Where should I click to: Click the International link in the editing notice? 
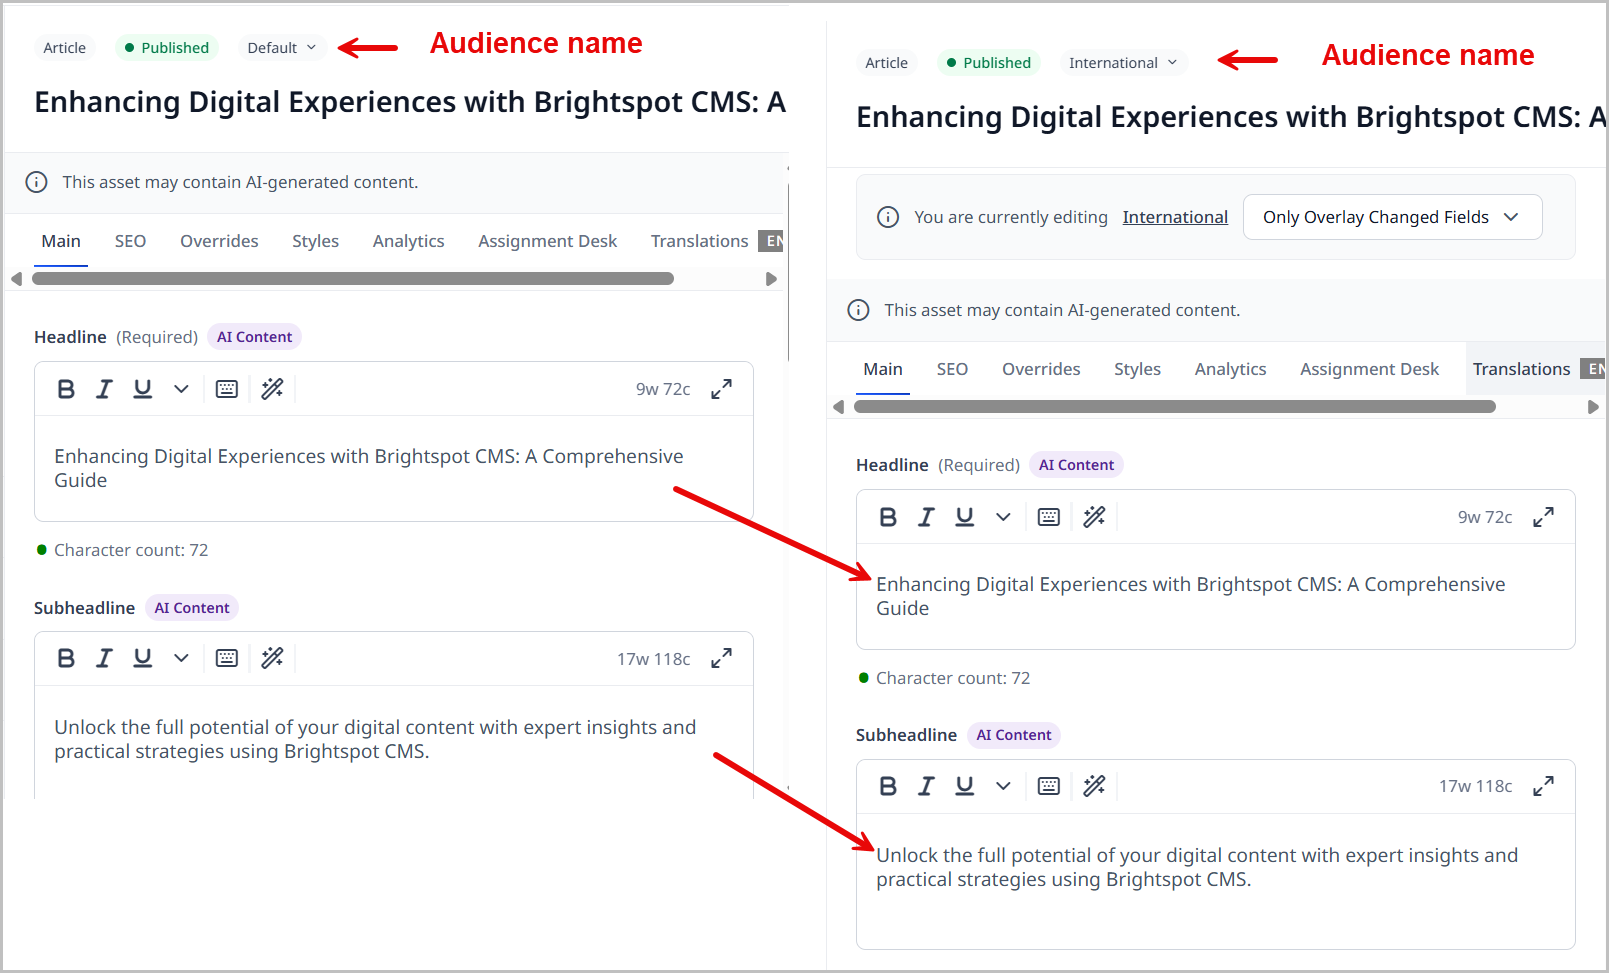[1175, 217]
